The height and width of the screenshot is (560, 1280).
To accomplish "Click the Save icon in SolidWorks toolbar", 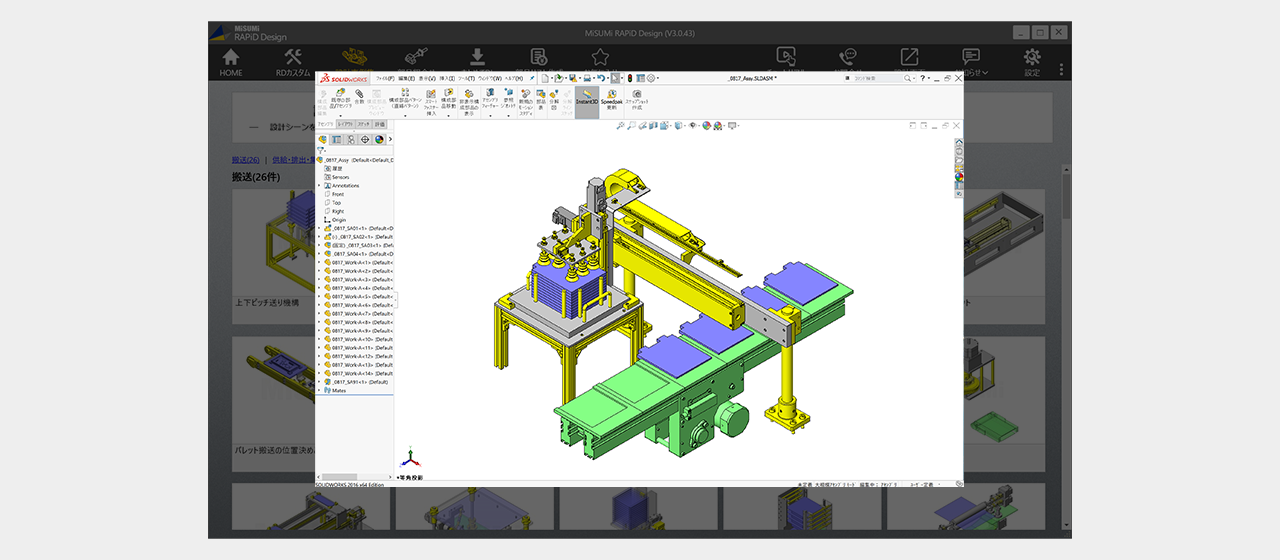I will [573, 78].
